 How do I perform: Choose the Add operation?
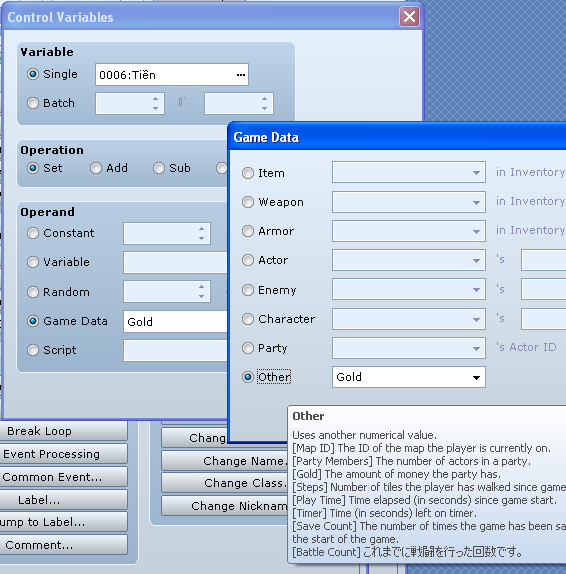[x=96, y=168]
